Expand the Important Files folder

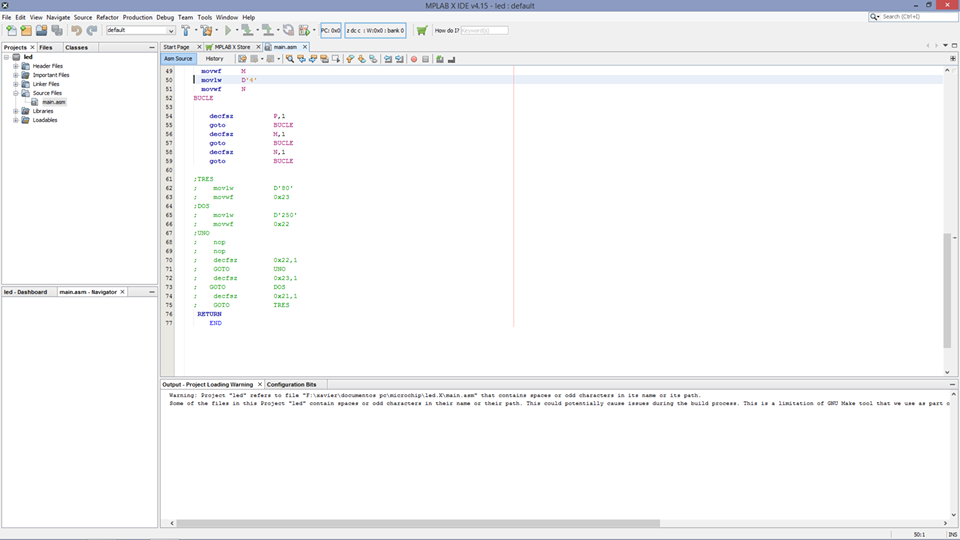point(16,75)
